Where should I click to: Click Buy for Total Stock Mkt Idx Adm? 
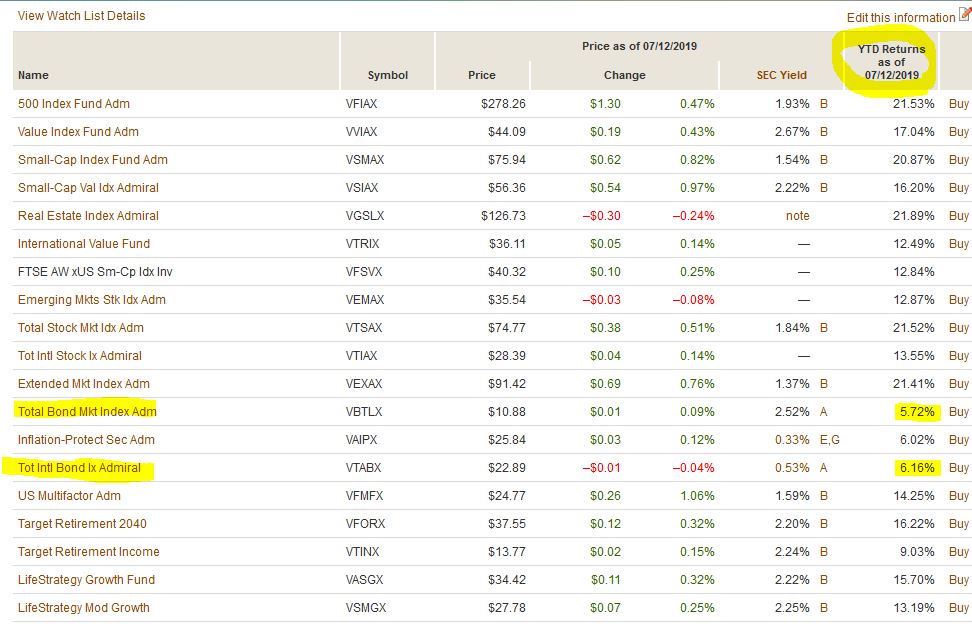point(958,327)
